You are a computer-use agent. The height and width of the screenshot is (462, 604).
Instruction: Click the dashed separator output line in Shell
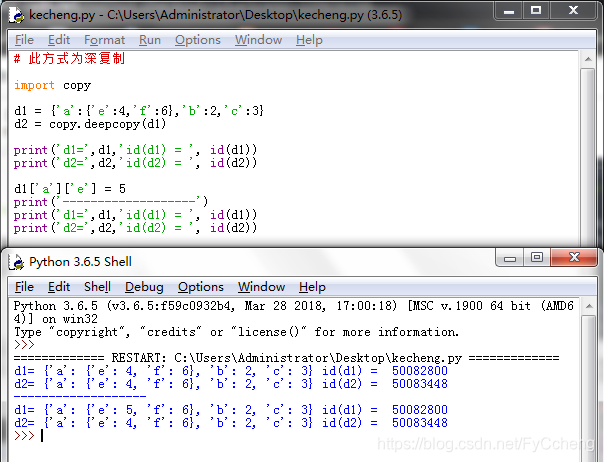click(80, 396)
